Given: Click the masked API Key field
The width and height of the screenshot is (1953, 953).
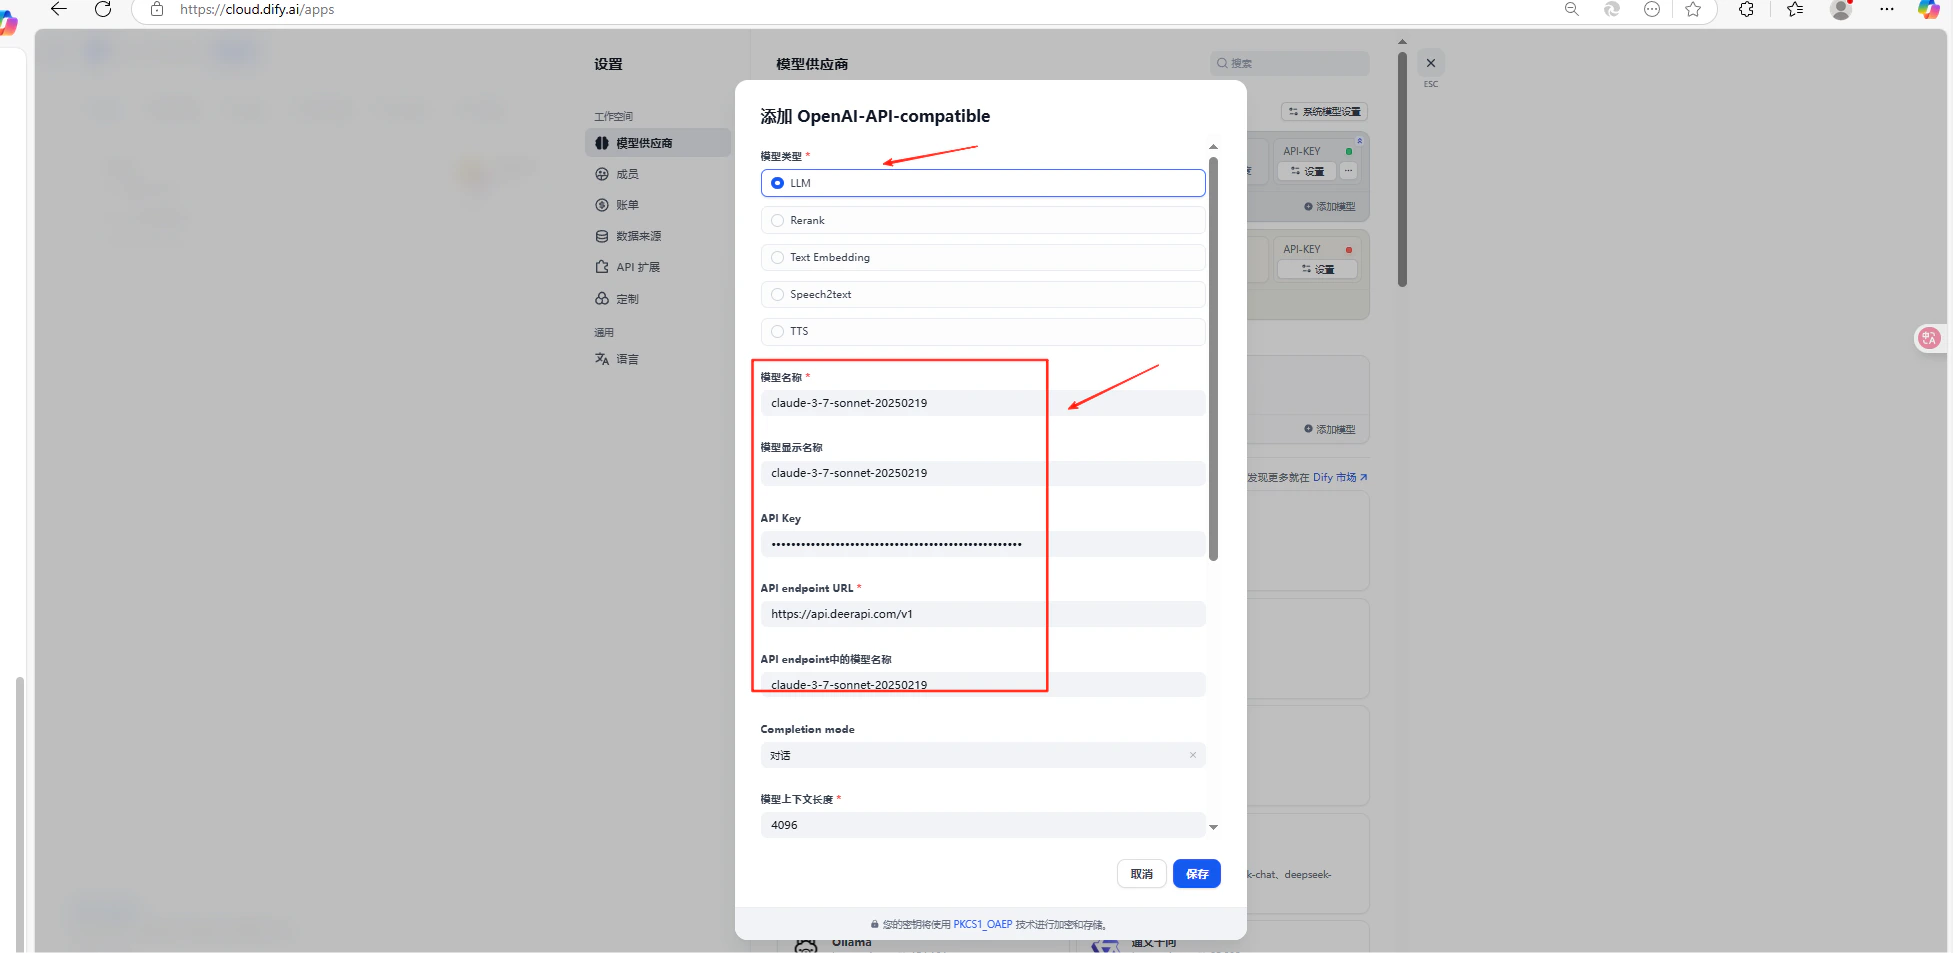Looking at the screenshot, I should coord(982,544).
